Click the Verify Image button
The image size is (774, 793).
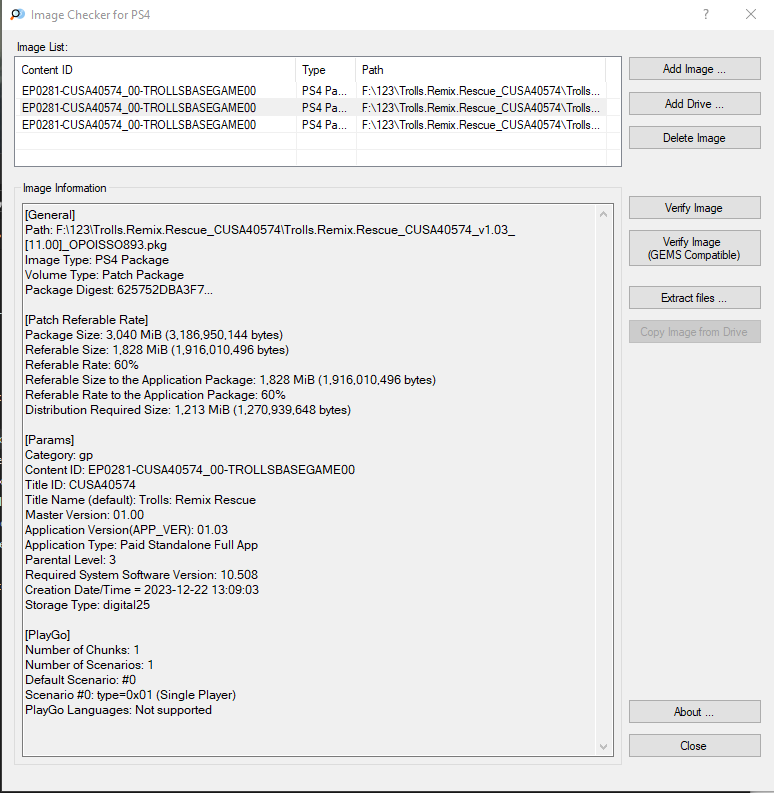click(694, 208)
